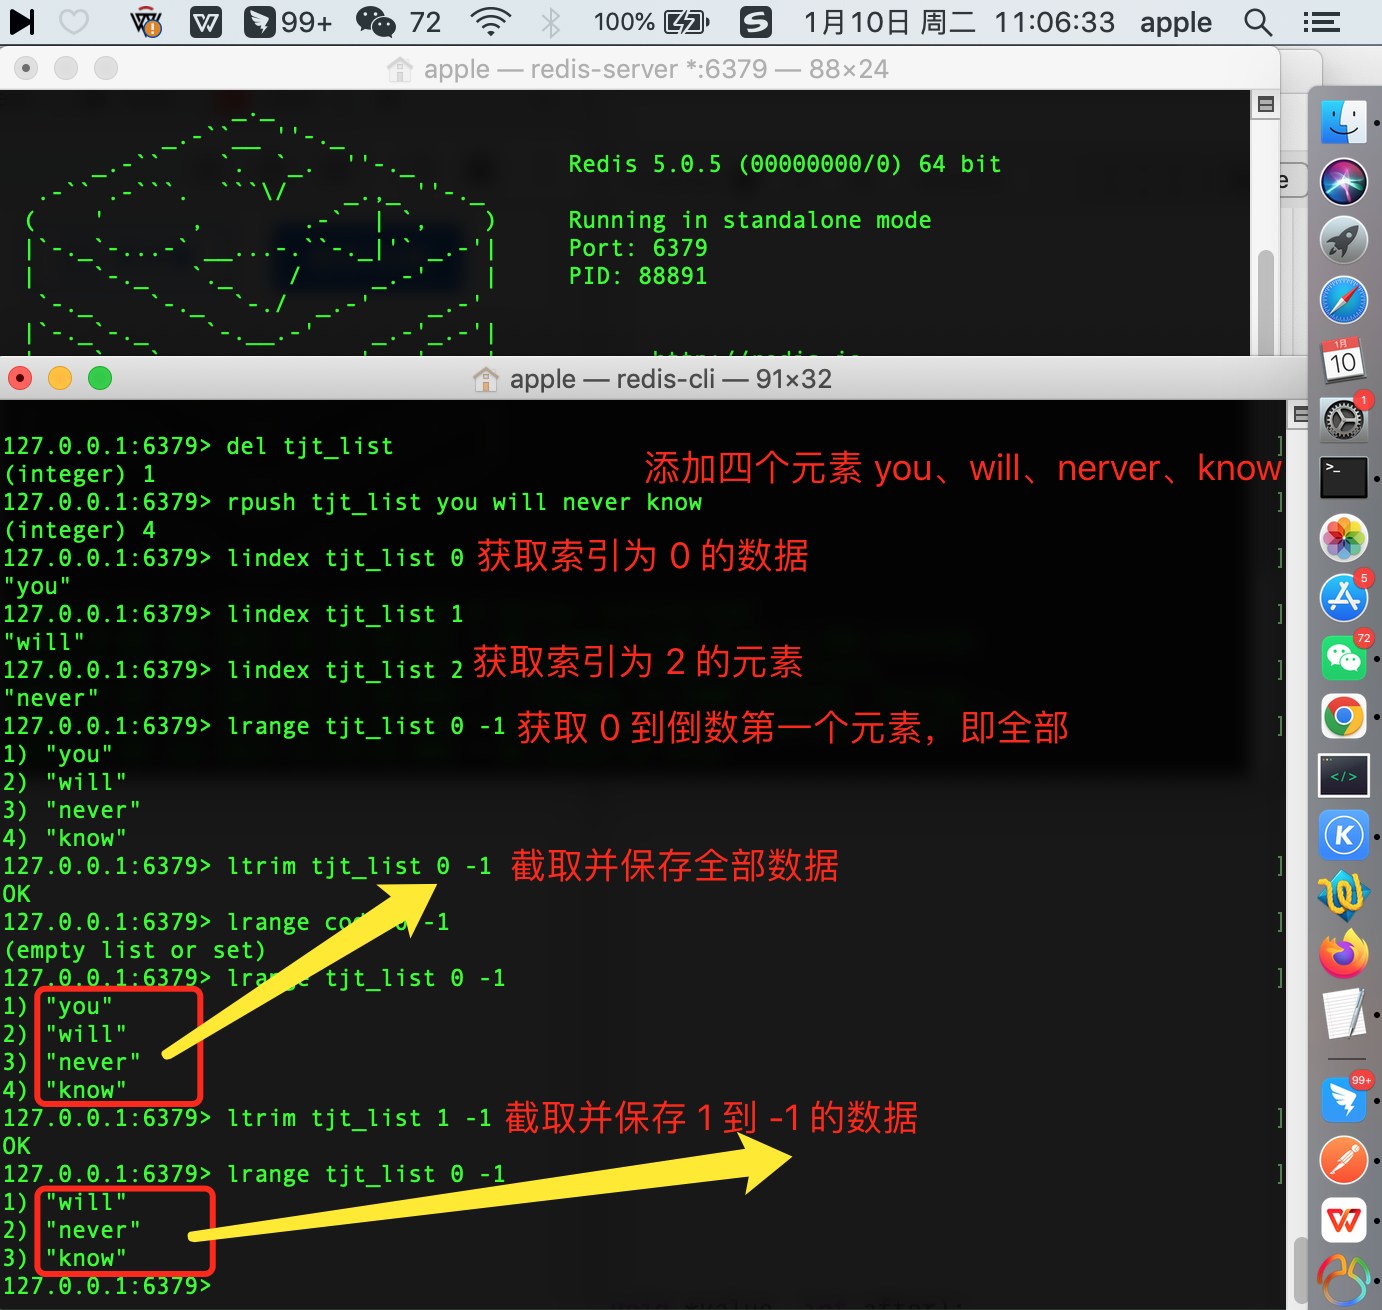Image resolution: width=1382 pixels, height=1310 pixels.
Task: Open DingTalk with 99+ badge in Dock
Action: (x=1344, y=1100)
